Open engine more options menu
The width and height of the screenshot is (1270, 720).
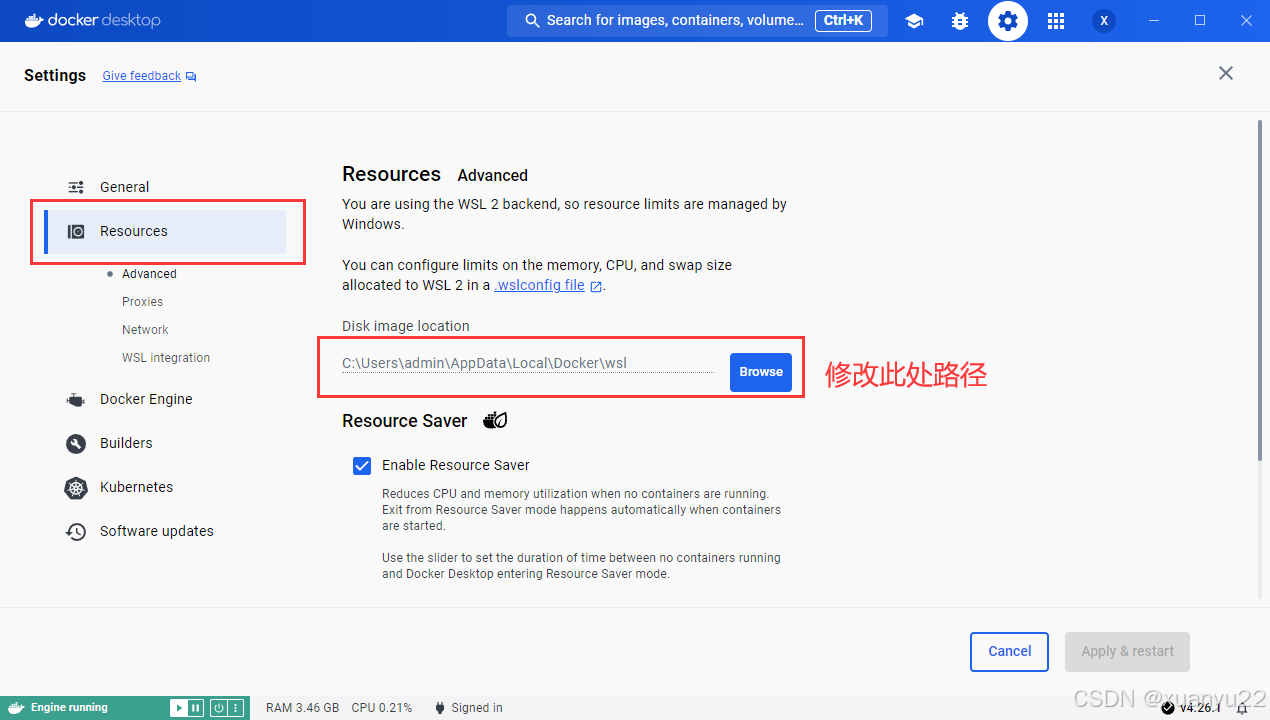236,708
